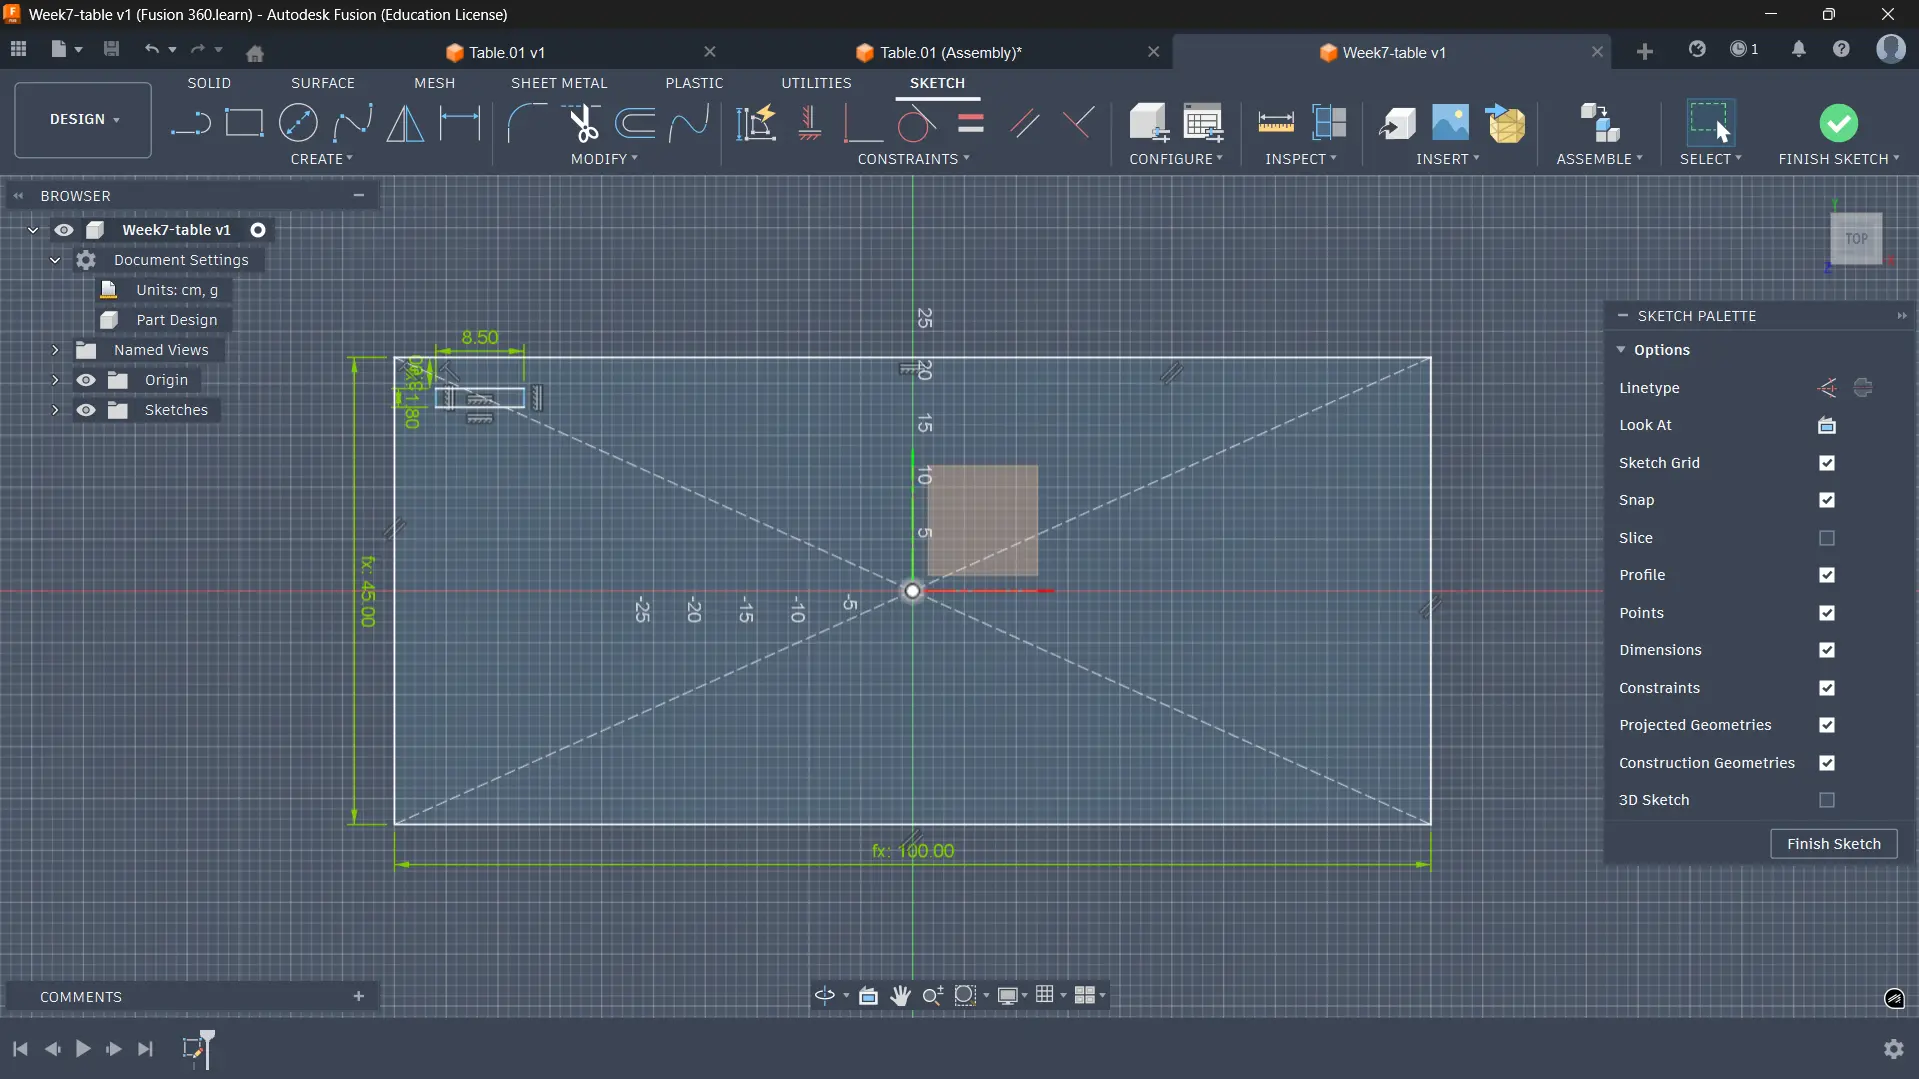Open notifications bell
The width and height of the screenshot is (1919, 1079).
(1798, 50)
